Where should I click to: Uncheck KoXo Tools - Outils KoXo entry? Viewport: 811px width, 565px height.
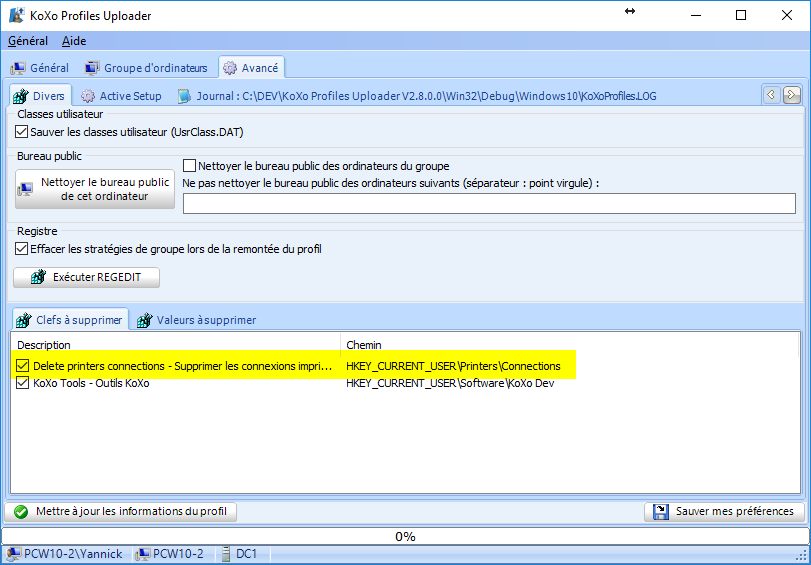22,383
